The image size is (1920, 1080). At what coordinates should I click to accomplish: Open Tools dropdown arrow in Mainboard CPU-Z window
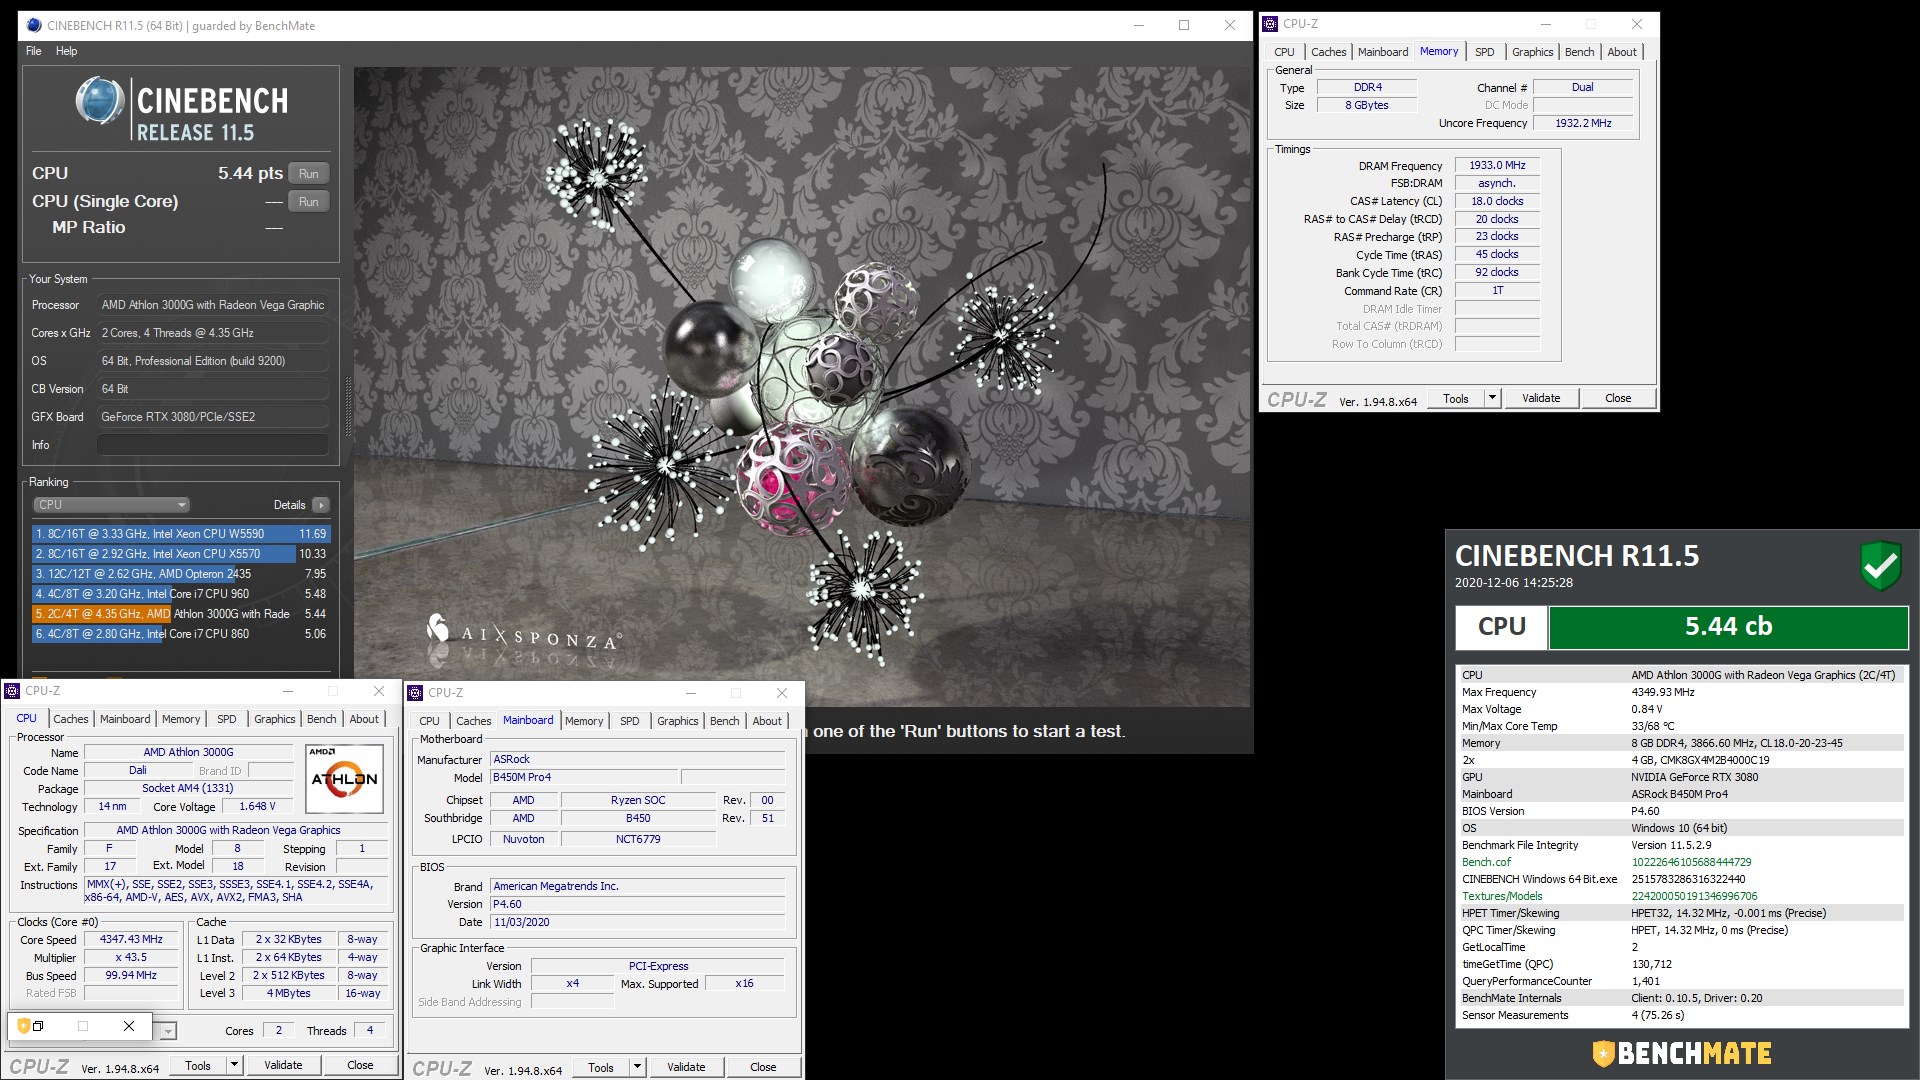[637, 1067]
